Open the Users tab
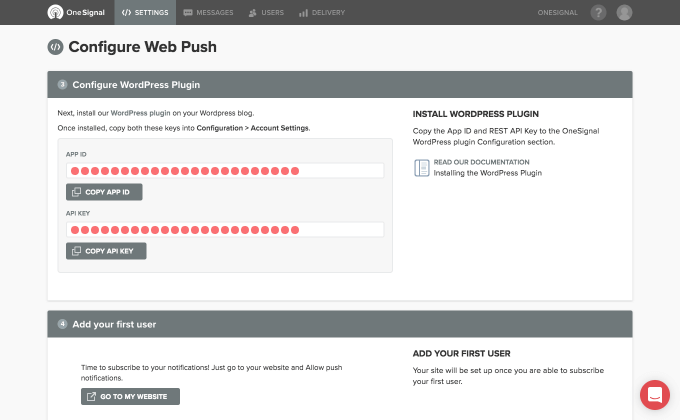Screen dimensions: 680x420 point(266,13)
